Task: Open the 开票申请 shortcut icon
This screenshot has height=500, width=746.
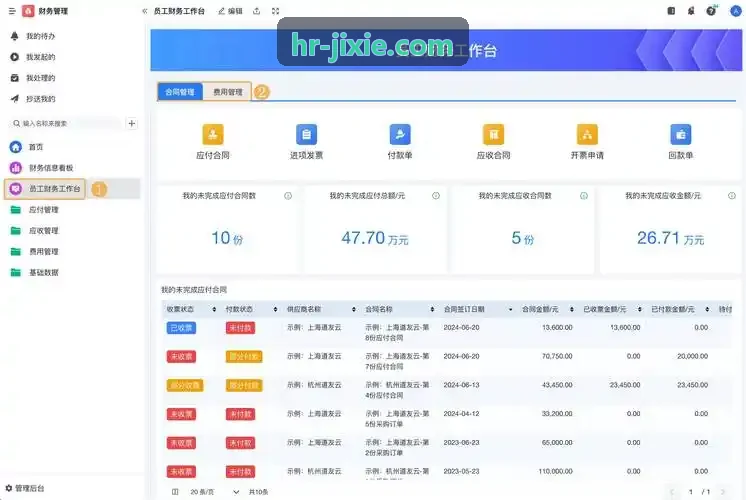Action: pos(587,134)
